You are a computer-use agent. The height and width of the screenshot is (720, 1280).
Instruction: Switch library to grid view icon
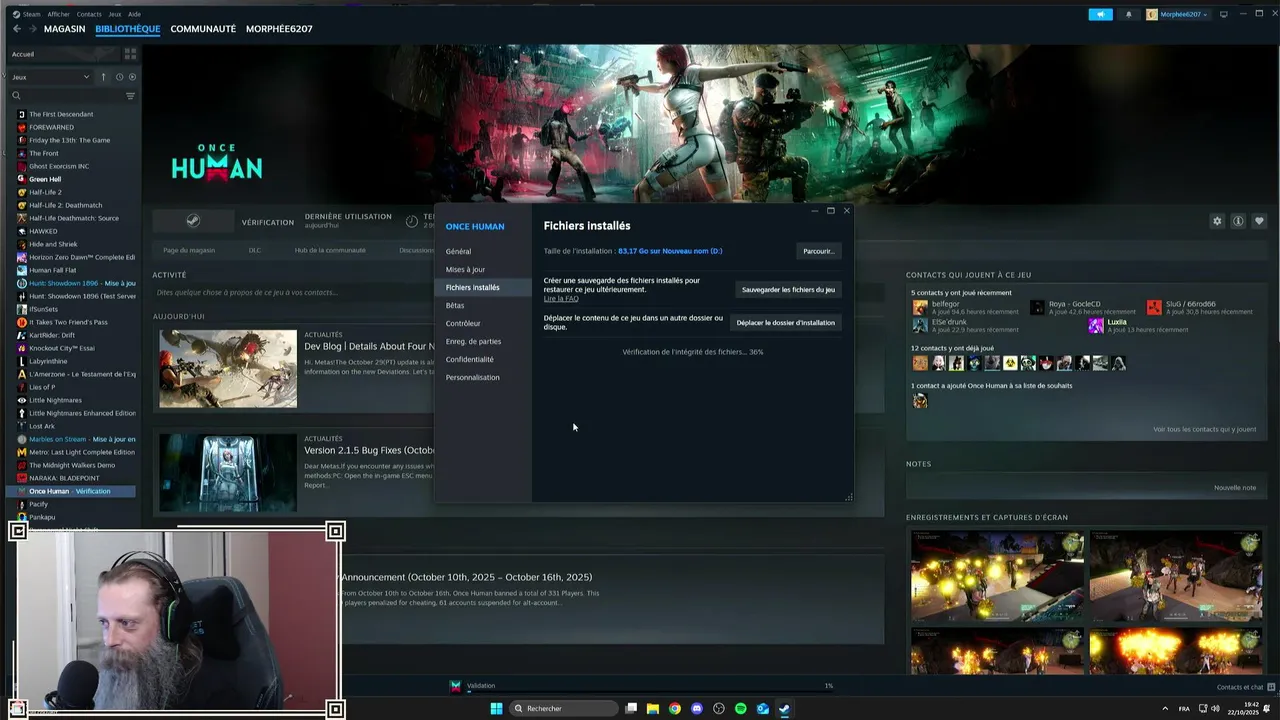(x=130, y=54)
